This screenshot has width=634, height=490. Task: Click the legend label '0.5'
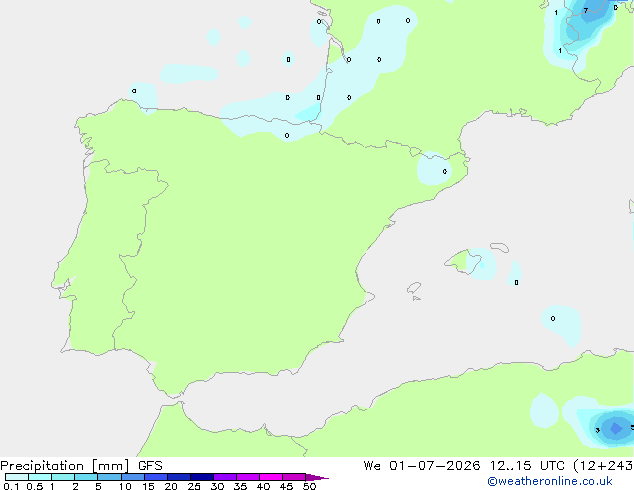(34, 486)
